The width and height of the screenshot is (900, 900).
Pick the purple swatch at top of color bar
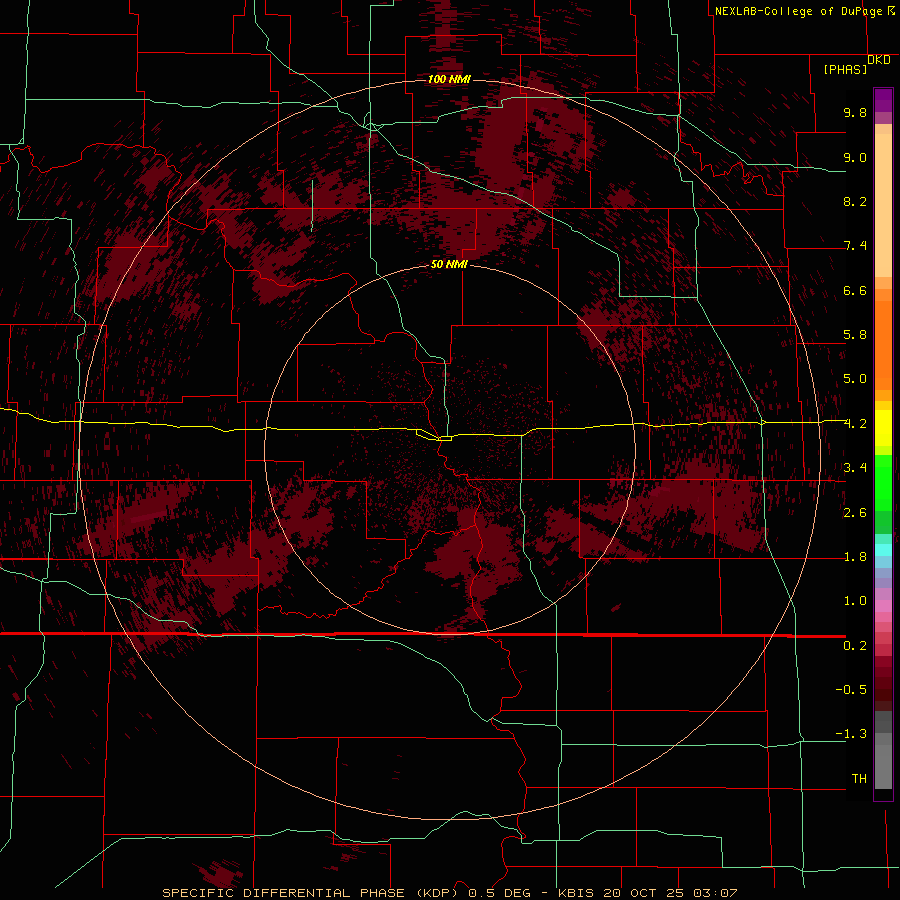(x=883, y=100)
